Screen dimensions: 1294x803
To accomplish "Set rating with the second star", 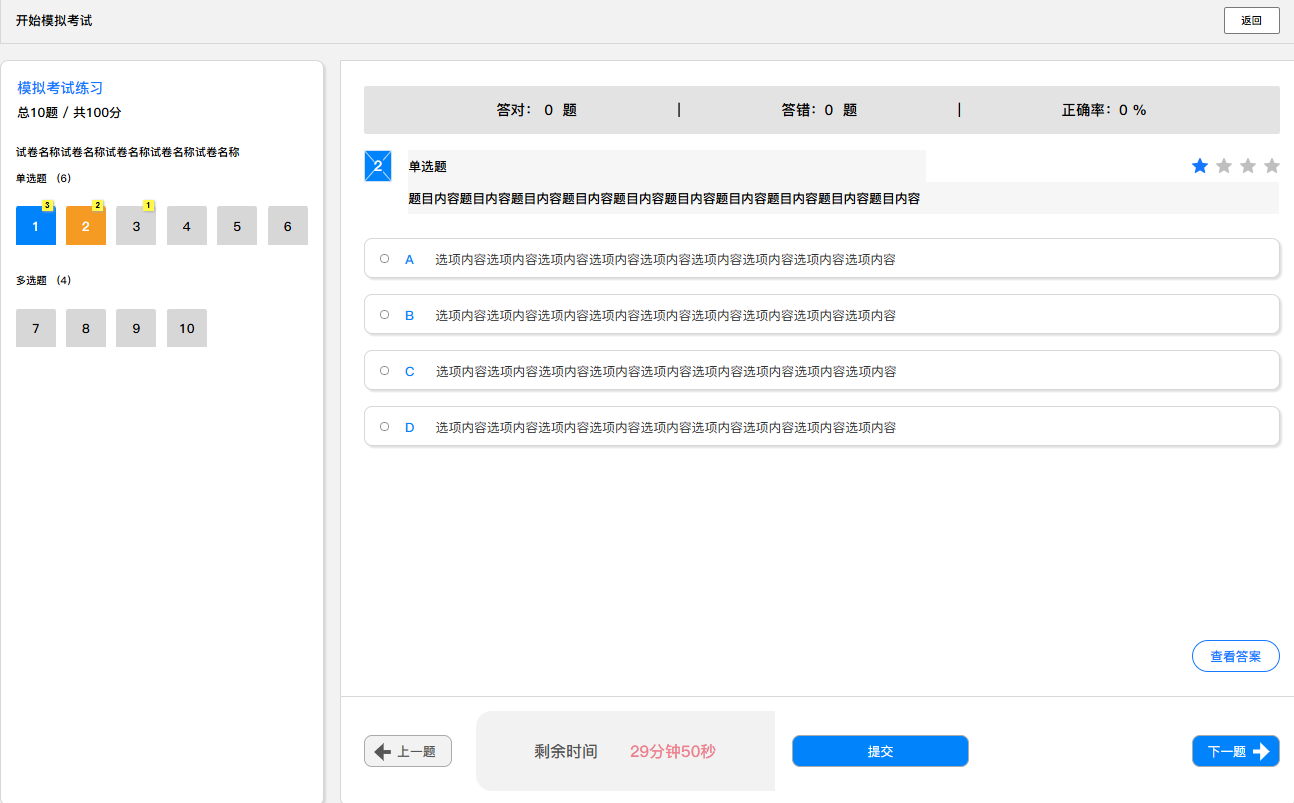I will point(1224,166).
